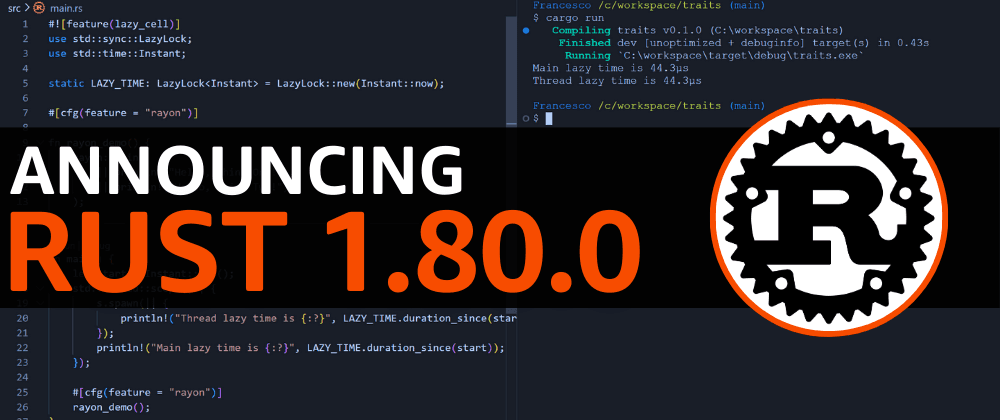
Task: Click line number 24 in the gutter
Action: click(22, 377)
